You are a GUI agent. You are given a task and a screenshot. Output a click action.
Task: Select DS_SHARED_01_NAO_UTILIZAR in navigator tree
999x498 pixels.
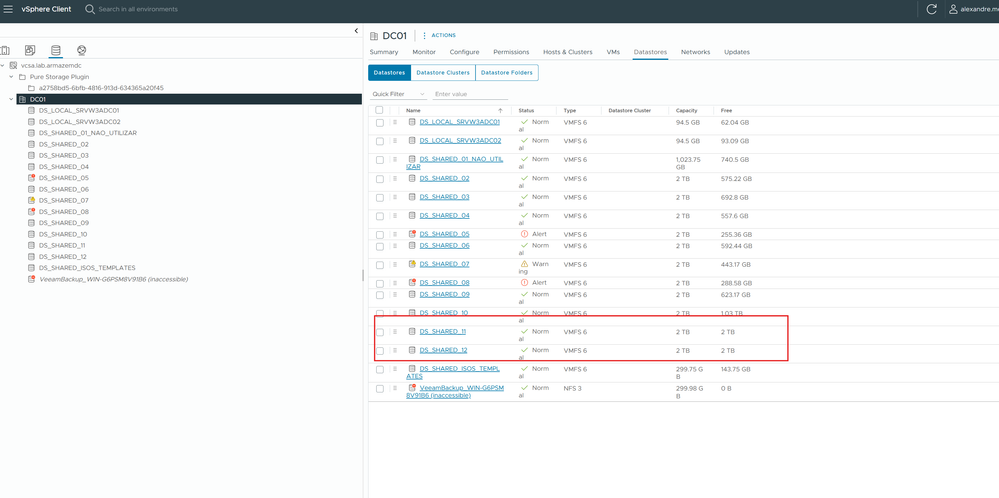click(88, 133)
